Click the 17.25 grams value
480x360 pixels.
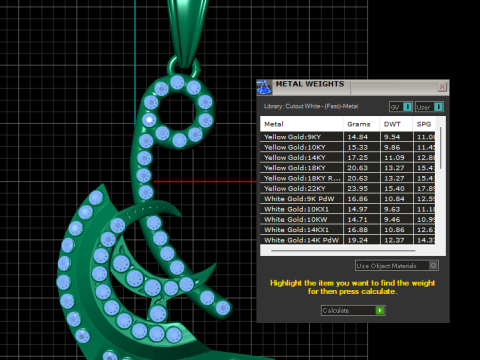tap(357, 157)
